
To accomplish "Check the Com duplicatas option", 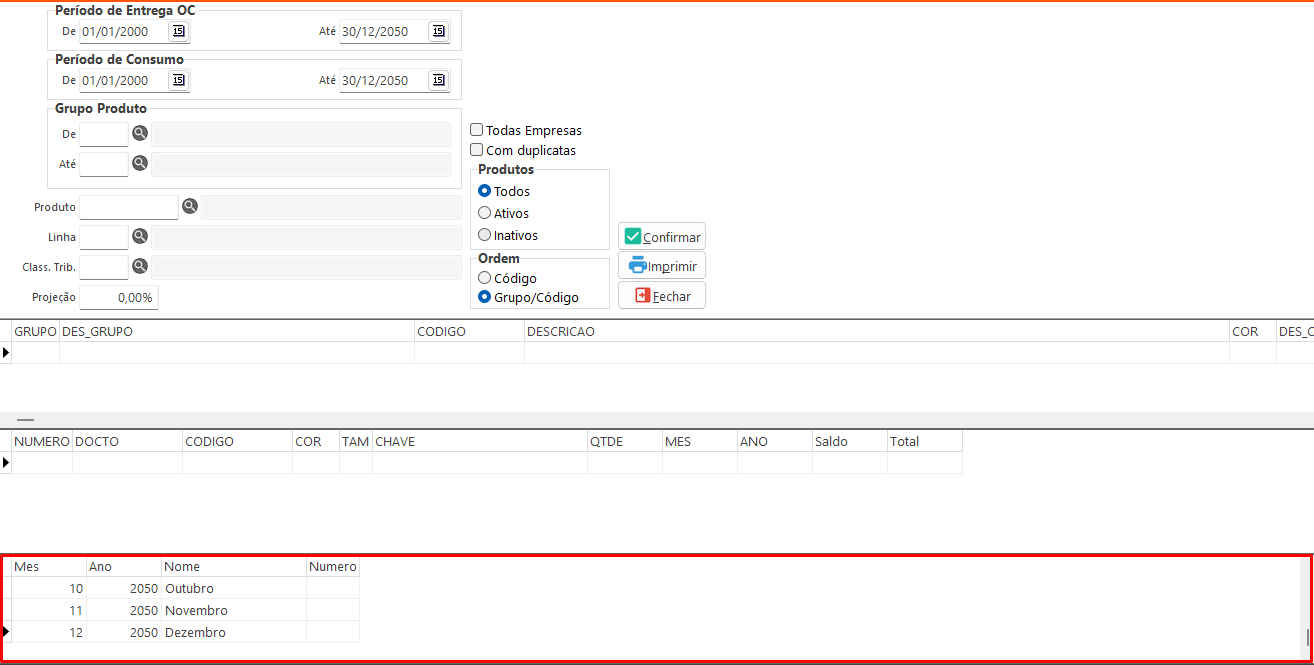I will tap(477, 150).
